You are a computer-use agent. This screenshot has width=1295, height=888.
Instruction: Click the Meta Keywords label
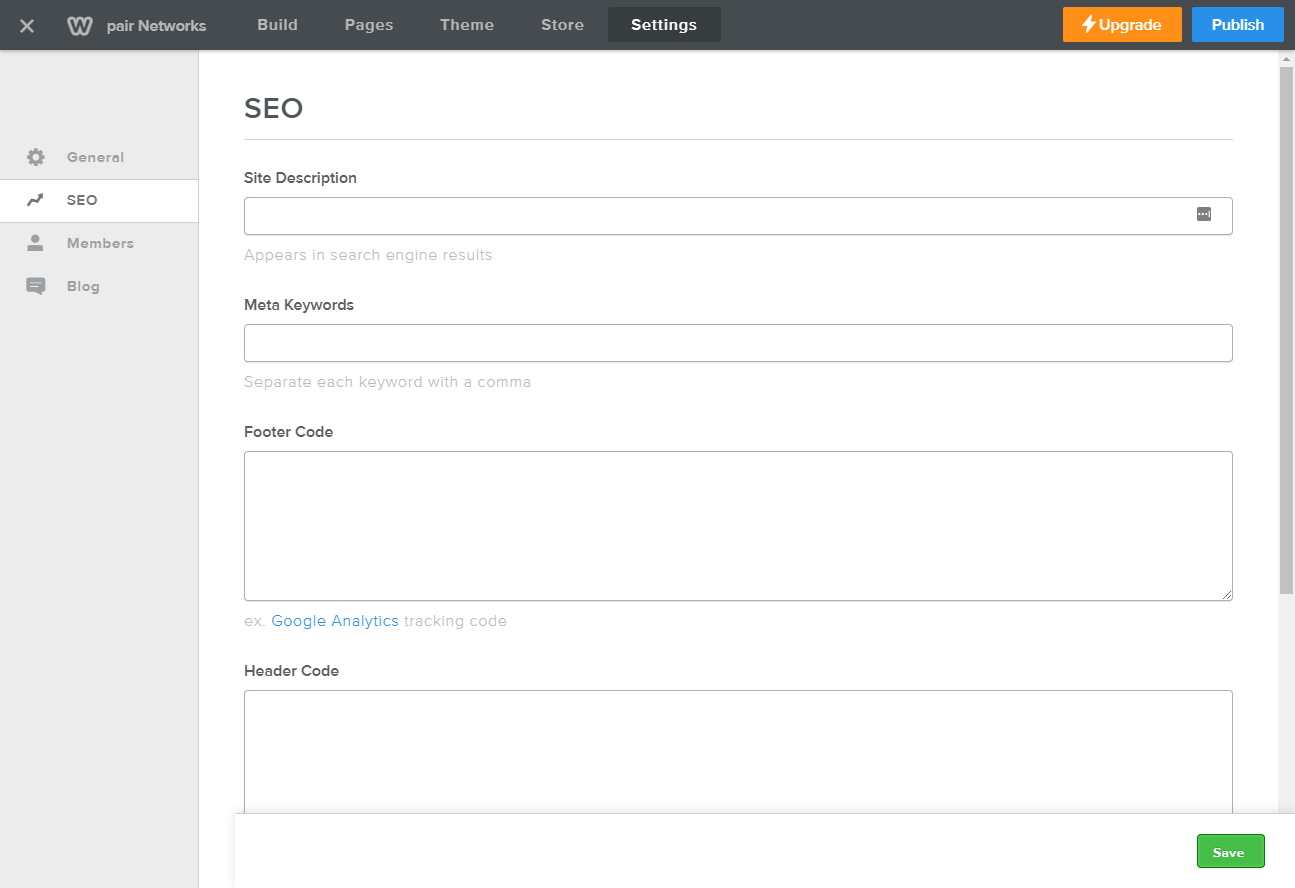tap(299, 305)
